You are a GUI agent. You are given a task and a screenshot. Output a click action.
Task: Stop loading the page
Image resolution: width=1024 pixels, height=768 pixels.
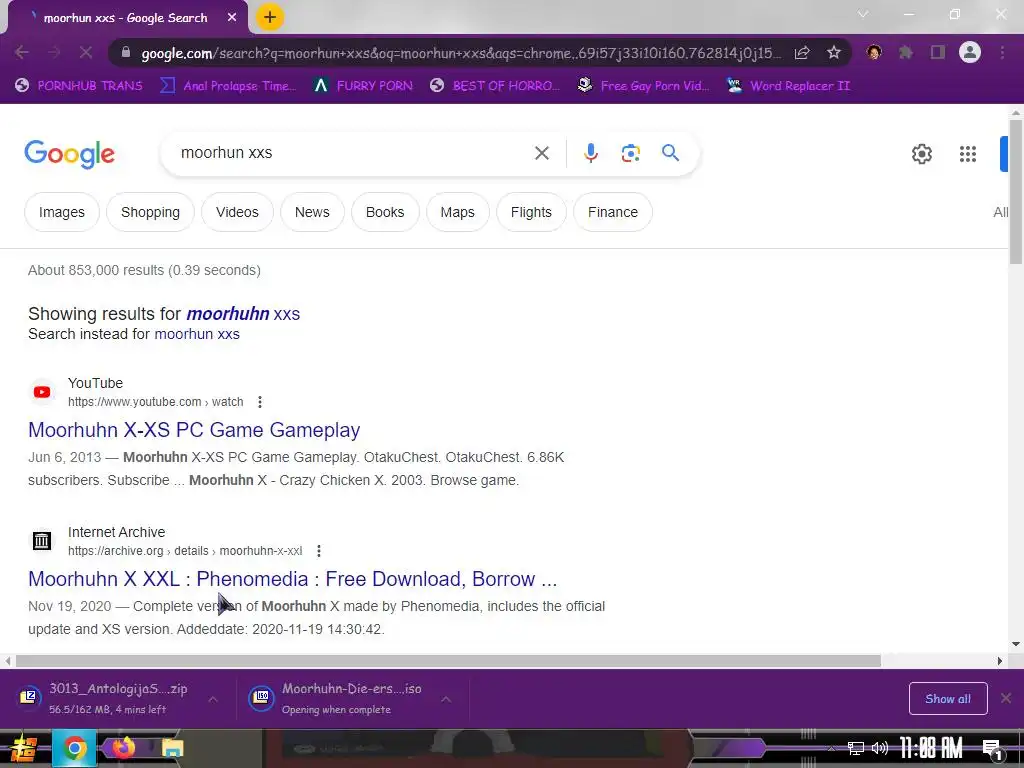coord(86,53)
